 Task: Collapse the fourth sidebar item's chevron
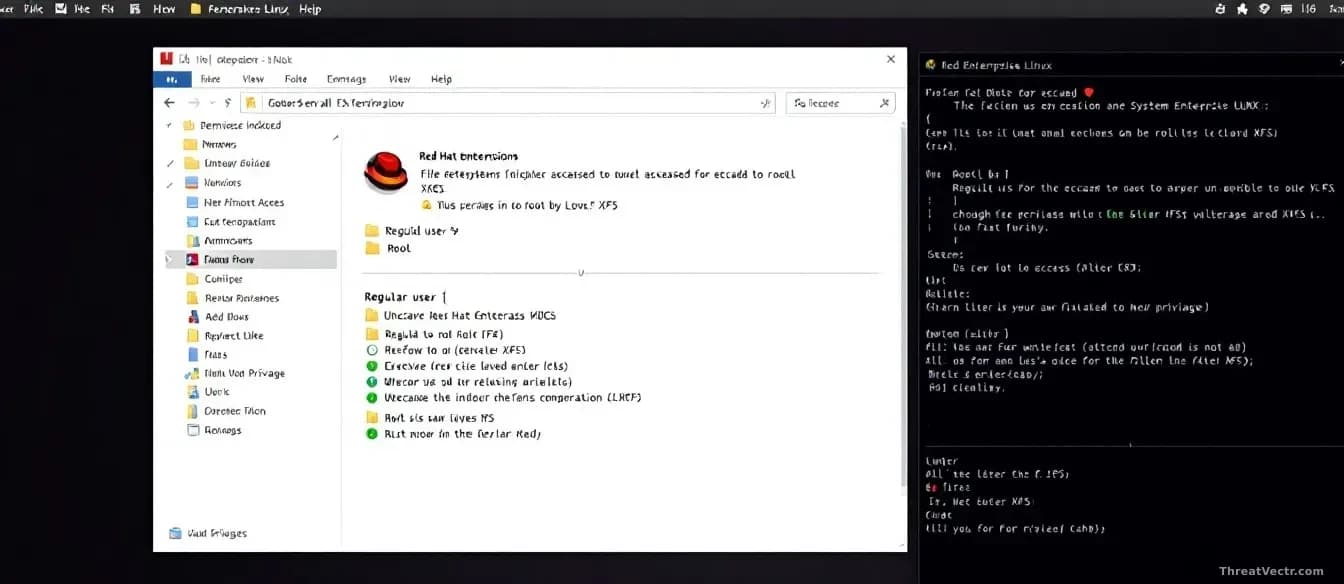pyautogui.click(x=169, y=183)
